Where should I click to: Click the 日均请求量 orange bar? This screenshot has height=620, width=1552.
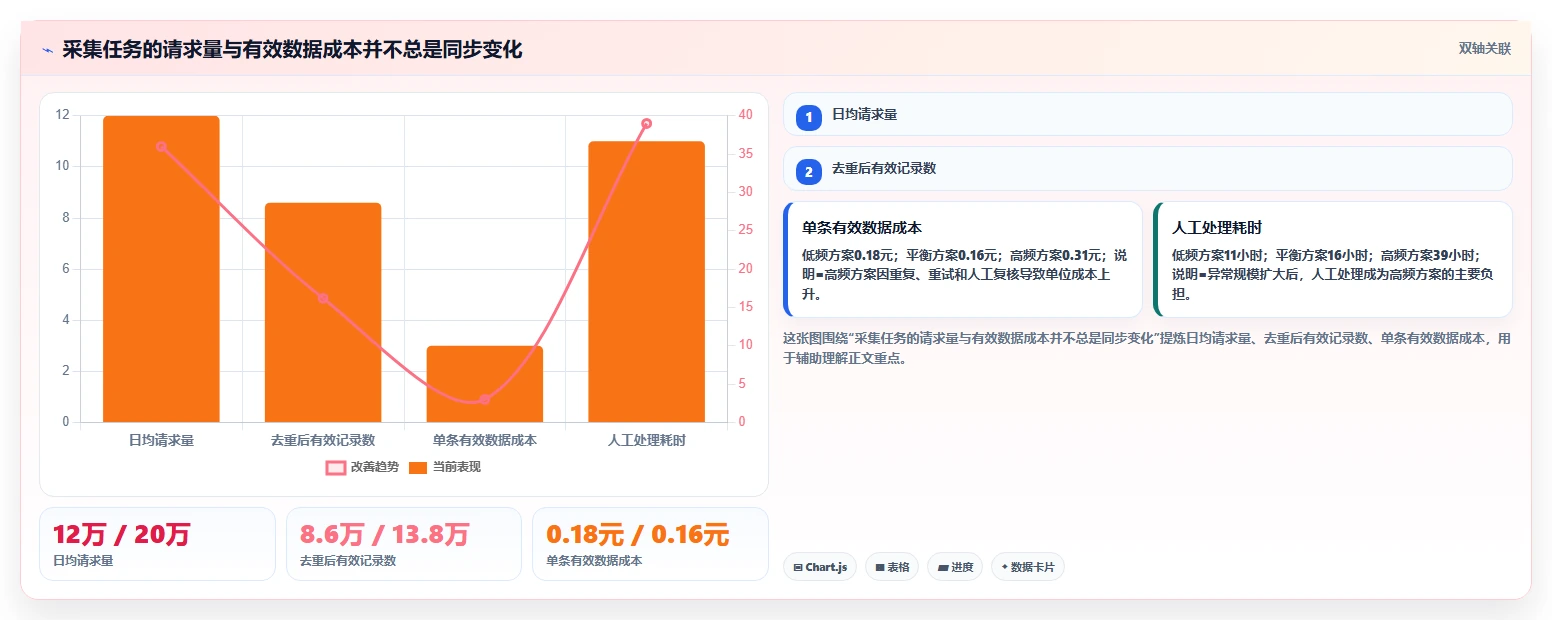[161, 269]
